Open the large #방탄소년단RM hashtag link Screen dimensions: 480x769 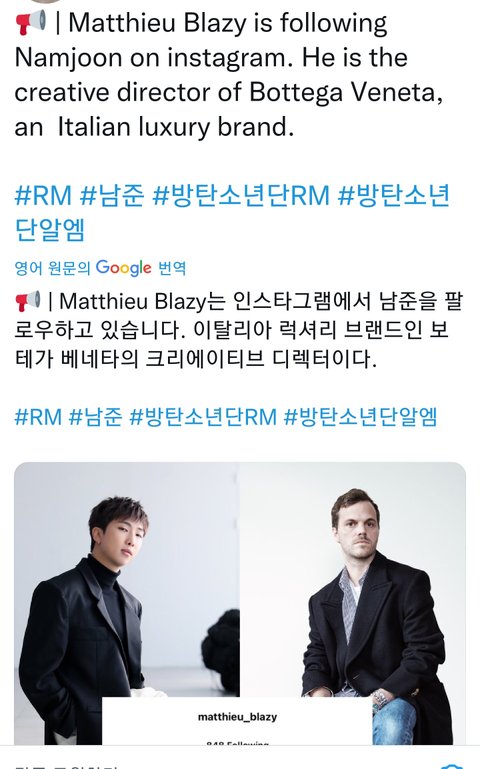tap(241, 195)
